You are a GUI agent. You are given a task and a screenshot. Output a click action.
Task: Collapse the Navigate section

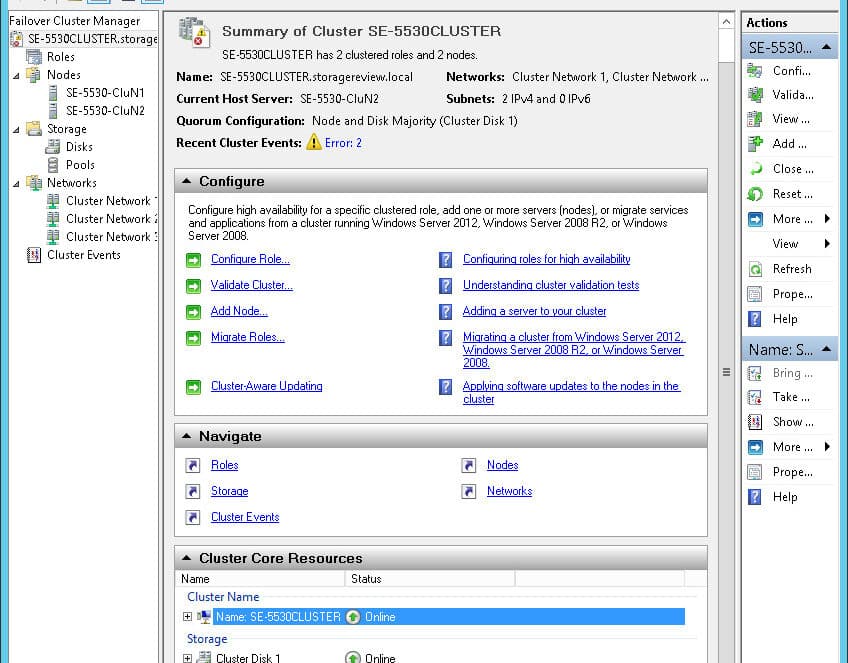[x=187, y=436]
